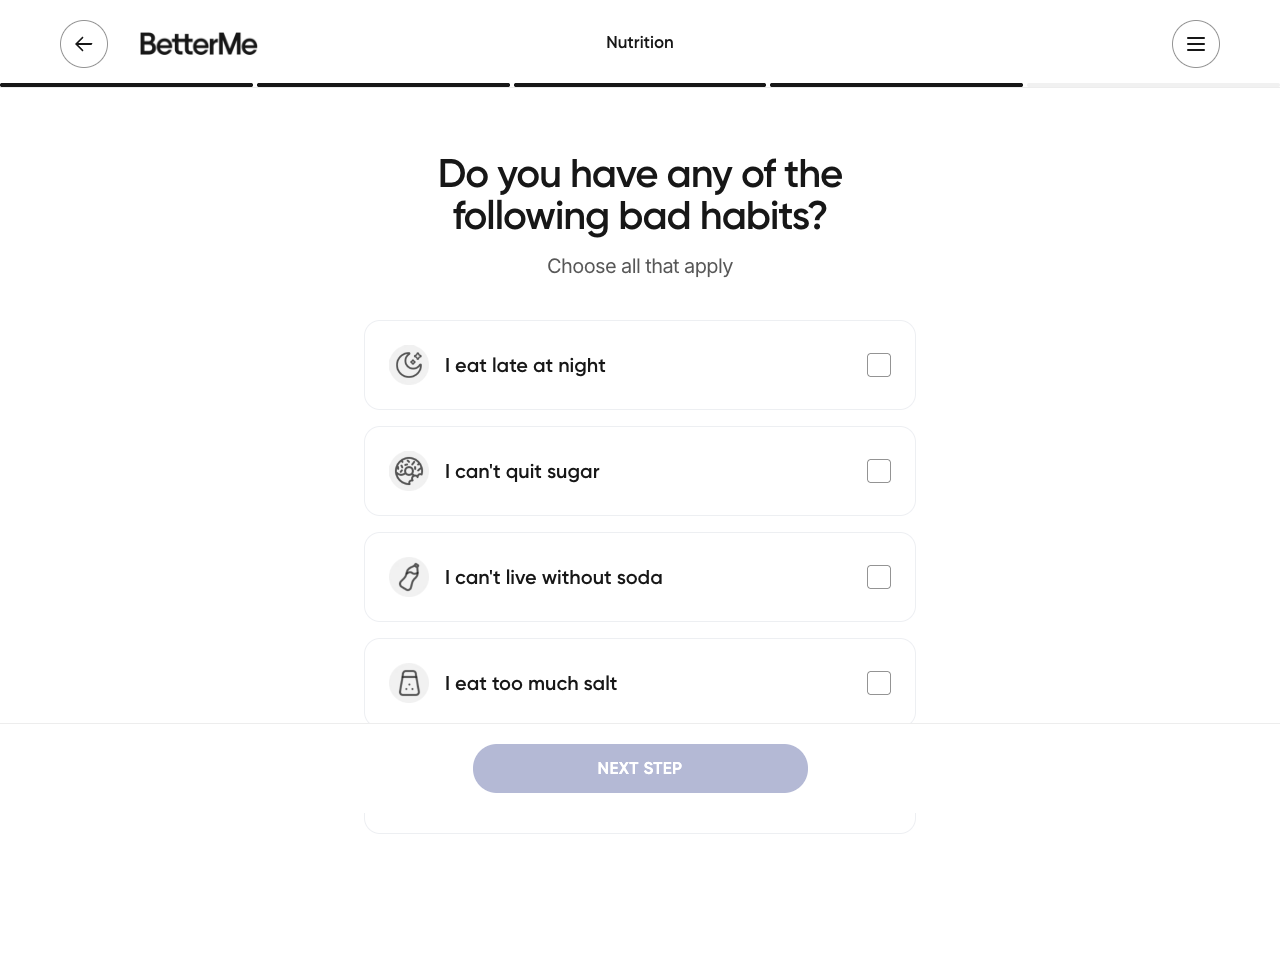This screenshot has height=965, width=1280.
Task: Pick the "I can't live without soda" label
Action: tap(553, 578)
